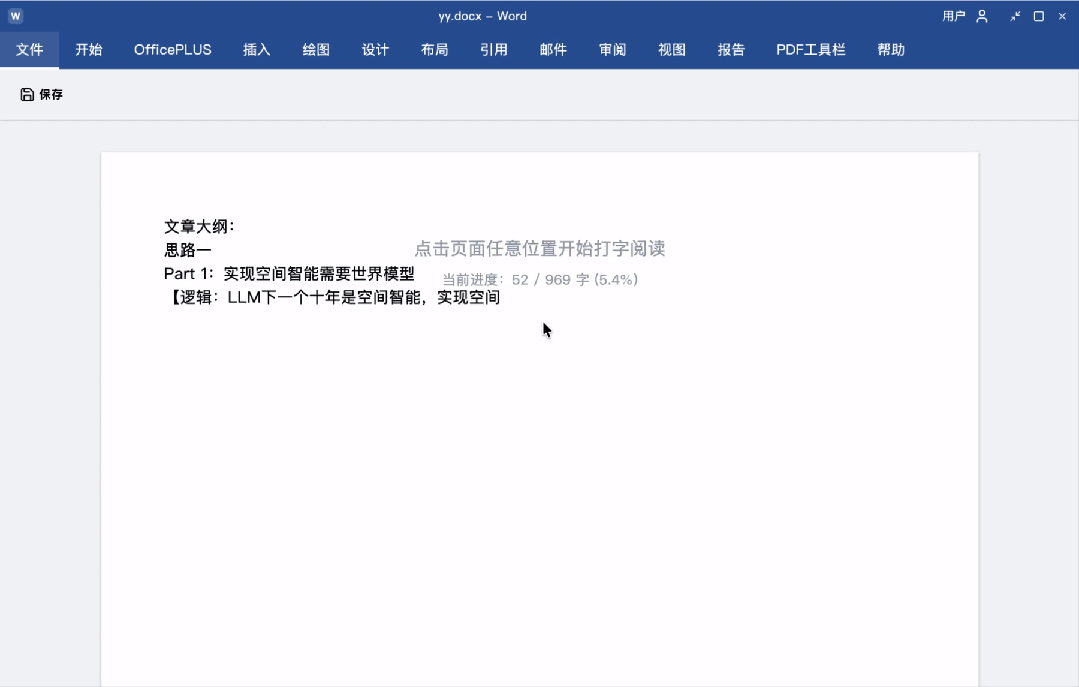Click the 保存 save button

(x=42, y=94)
